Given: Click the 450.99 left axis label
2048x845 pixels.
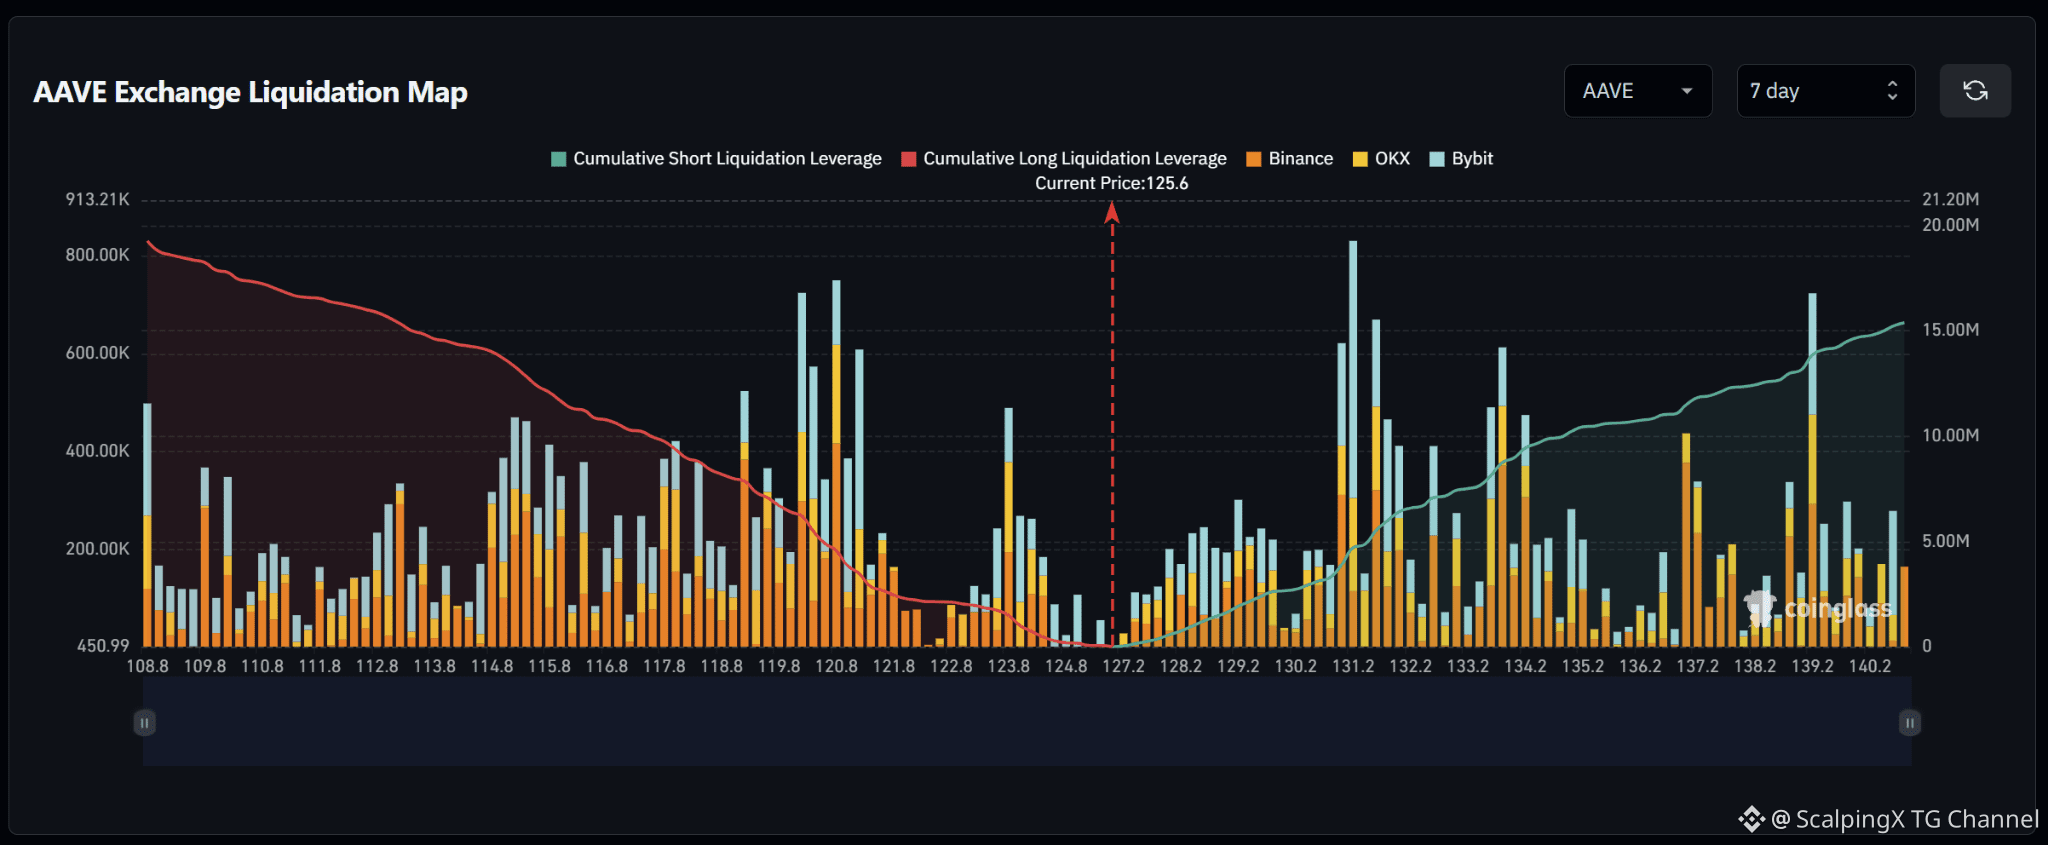Looking at the screenshot, I should click(x=104, y=646).
